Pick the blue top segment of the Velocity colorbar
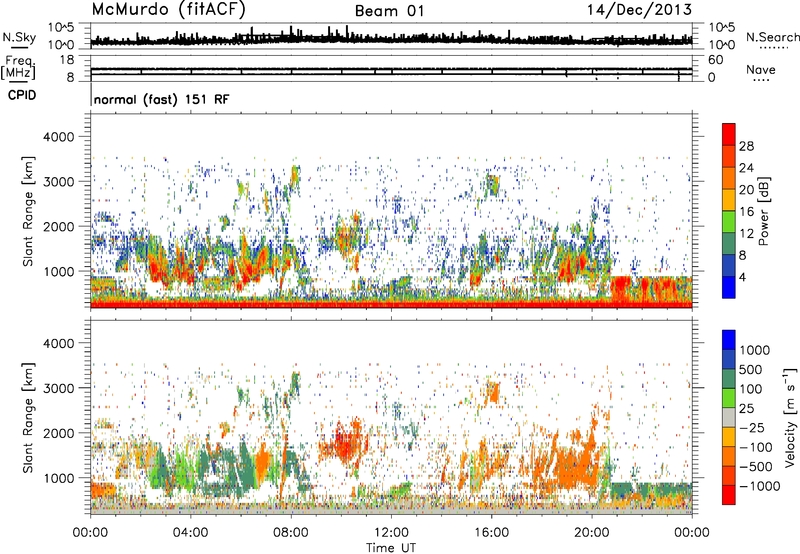Screen dimensions: 800x554 729,340
